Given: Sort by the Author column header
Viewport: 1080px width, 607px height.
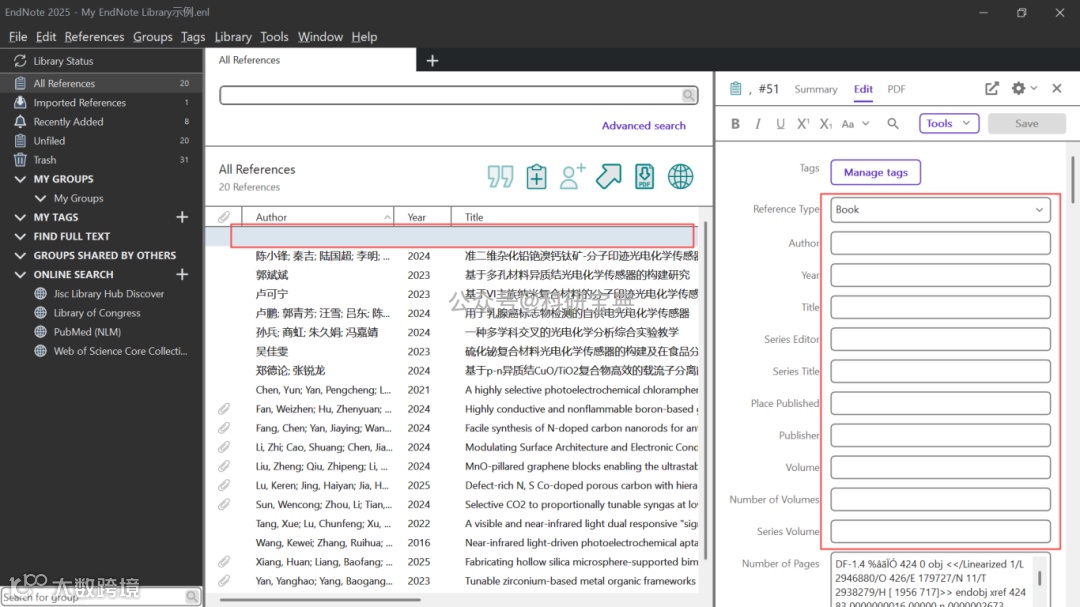Looking at the screenshot, I should (318, 217).
